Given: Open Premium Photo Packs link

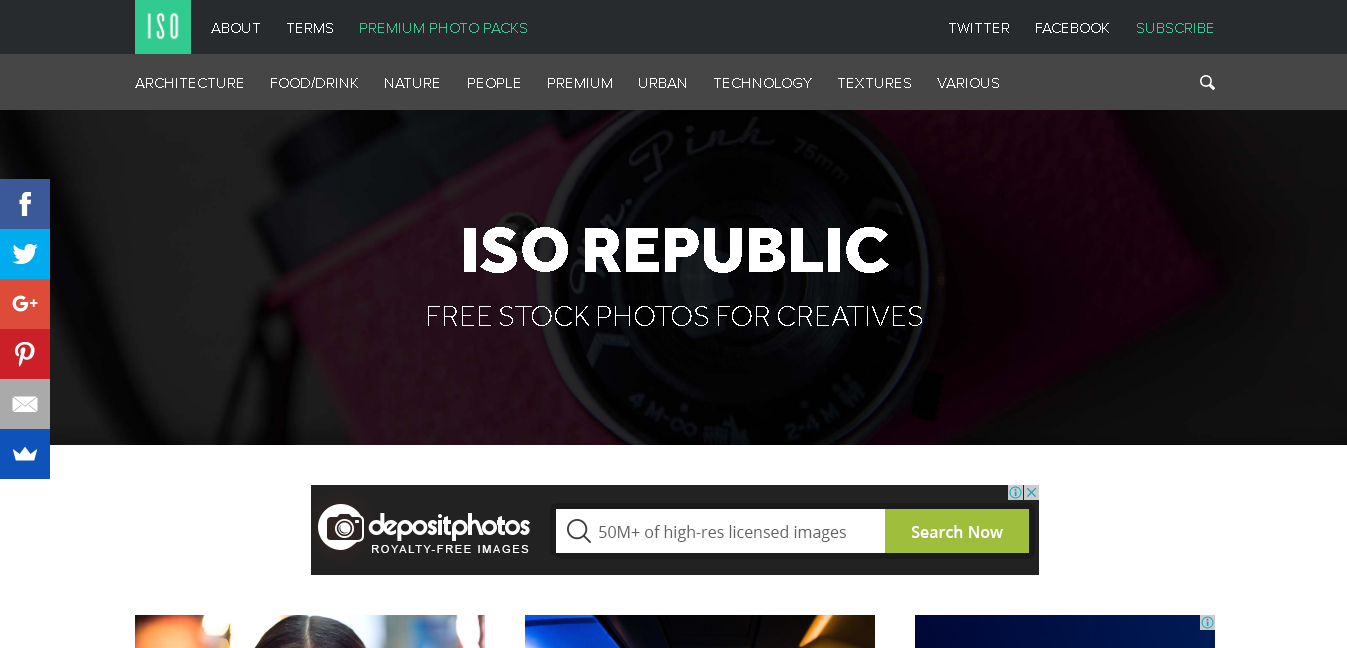Looking at the screenshot, I should pyautogui.click(x=443, y=28).
